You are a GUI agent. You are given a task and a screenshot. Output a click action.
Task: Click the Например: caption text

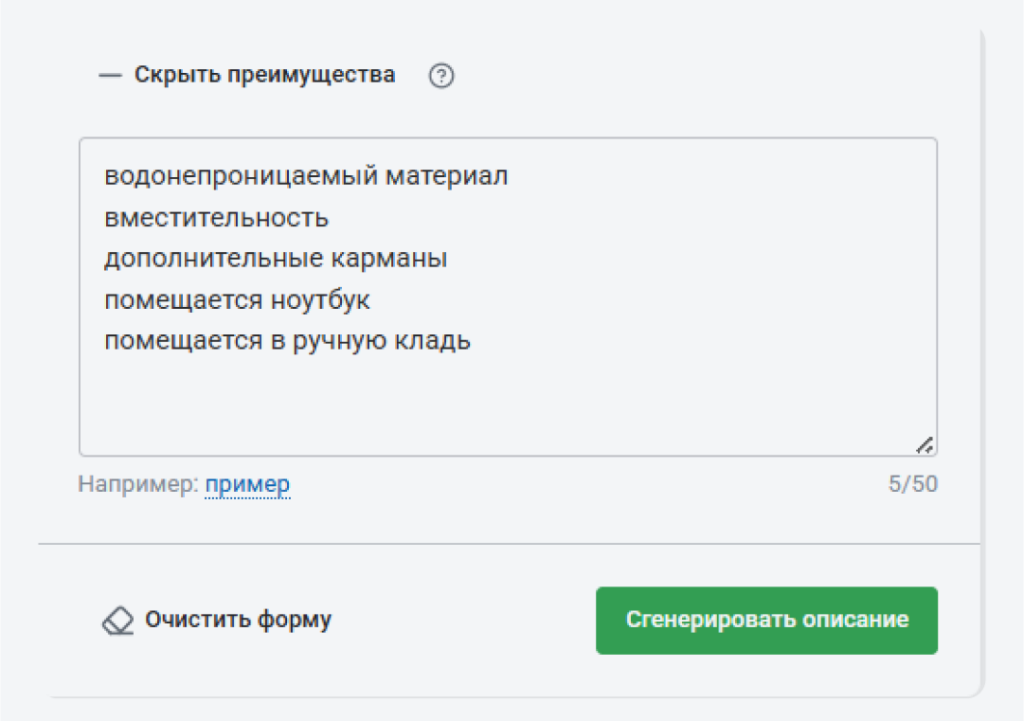click(140, 483)
